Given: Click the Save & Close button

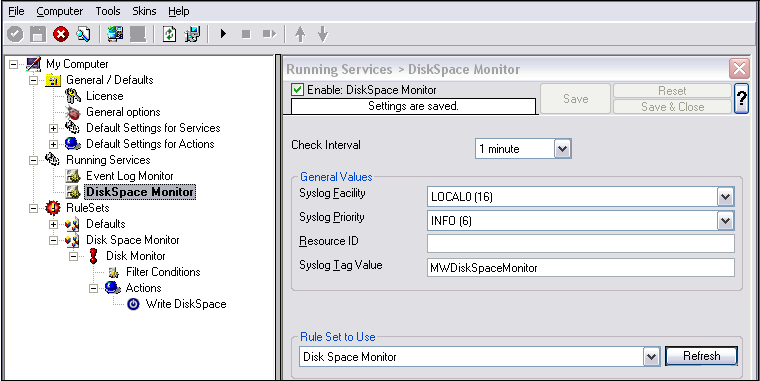Looking at the screenshot, I should pyautogui.click(x=672, y=107).
